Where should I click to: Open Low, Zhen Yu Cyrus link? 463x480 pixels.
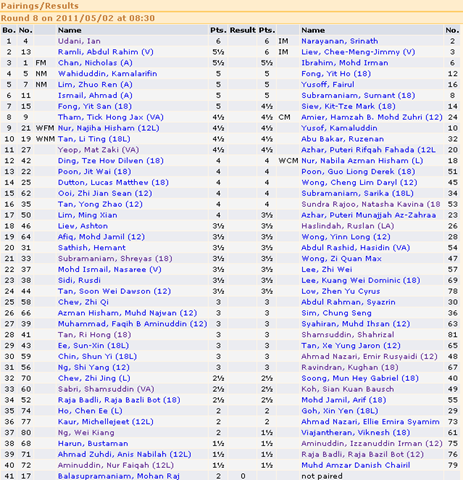point(341,291)
